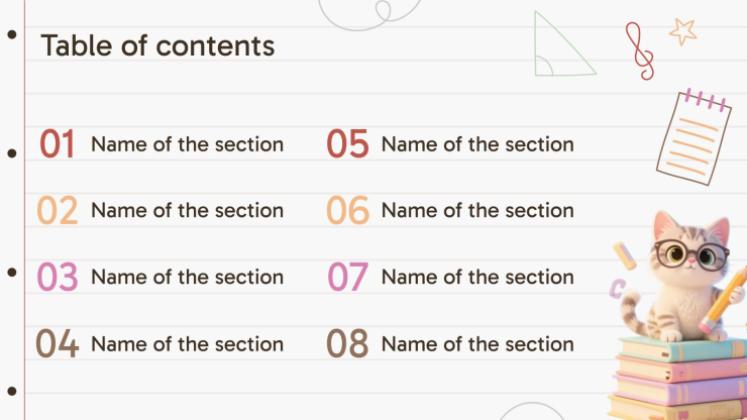Click the orange star outline
747x420 pixels.
point(683,31)
